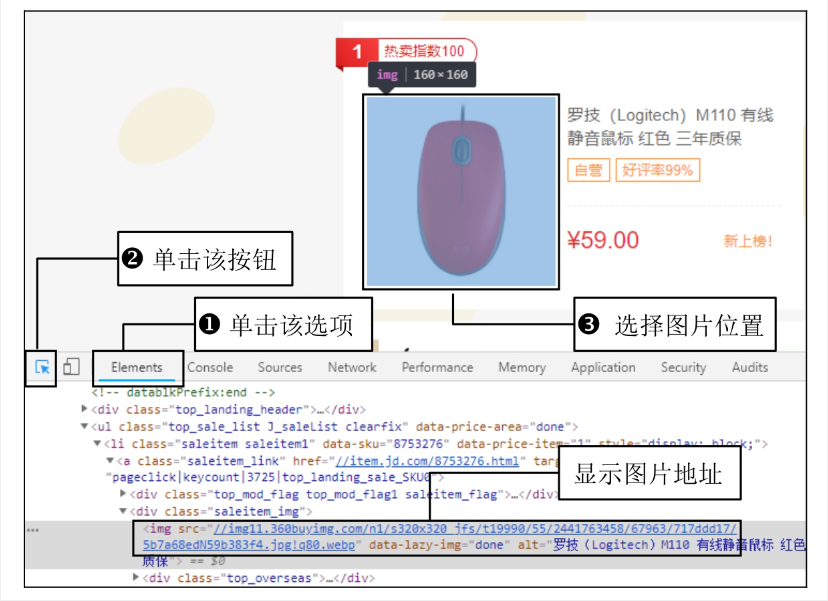Viewport: 828px width, 601px height.
Task: Select the data-lazy-img="done" attribute
Action: [439, 545]
